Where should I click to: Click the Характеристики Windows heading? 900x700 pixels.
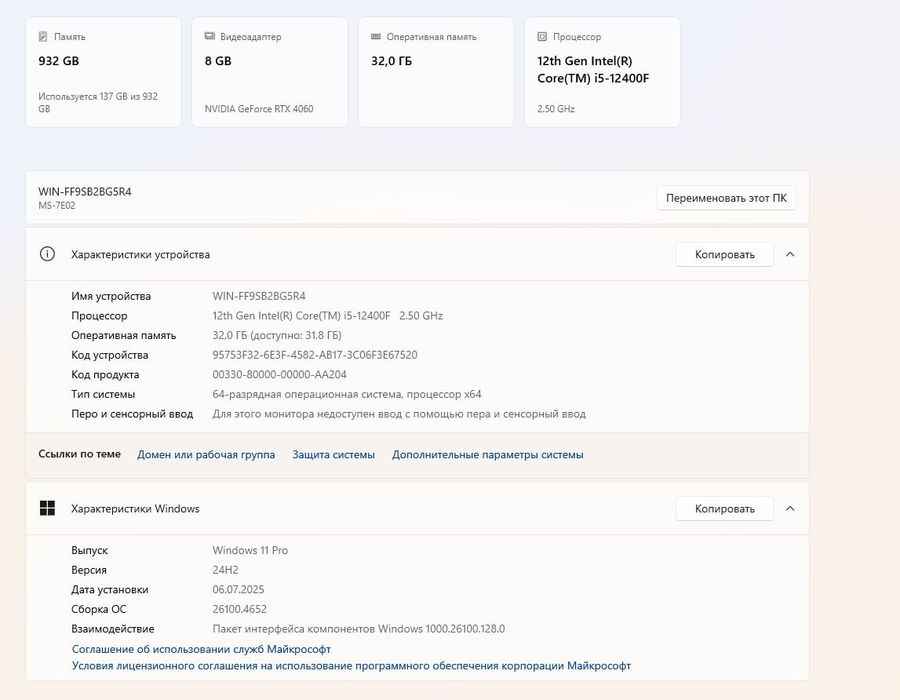tap(135, 508)
